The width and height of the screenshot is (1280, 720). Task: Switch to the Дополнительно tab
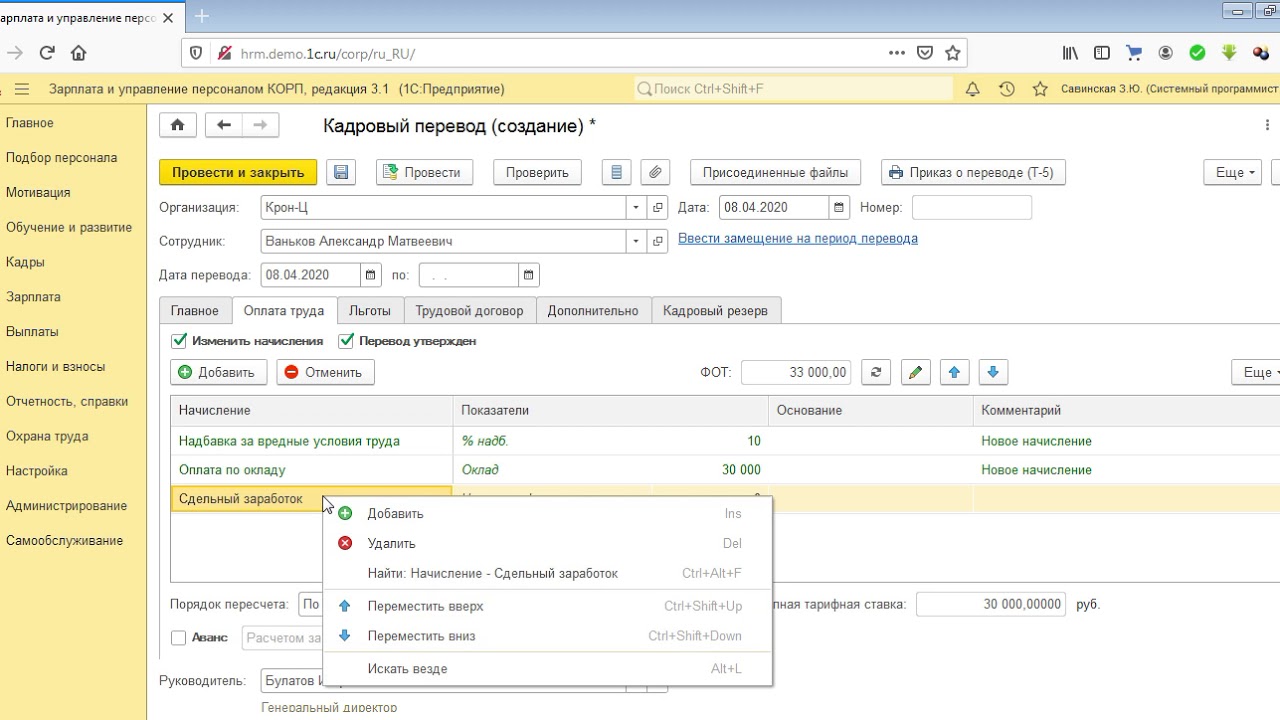point(593,311)
